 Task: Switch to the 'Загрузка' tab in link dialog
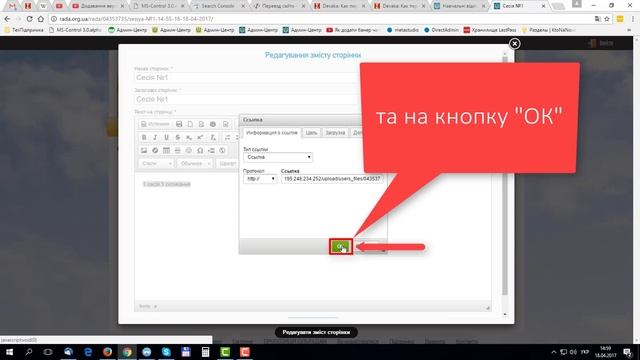[x=335, y=133]
